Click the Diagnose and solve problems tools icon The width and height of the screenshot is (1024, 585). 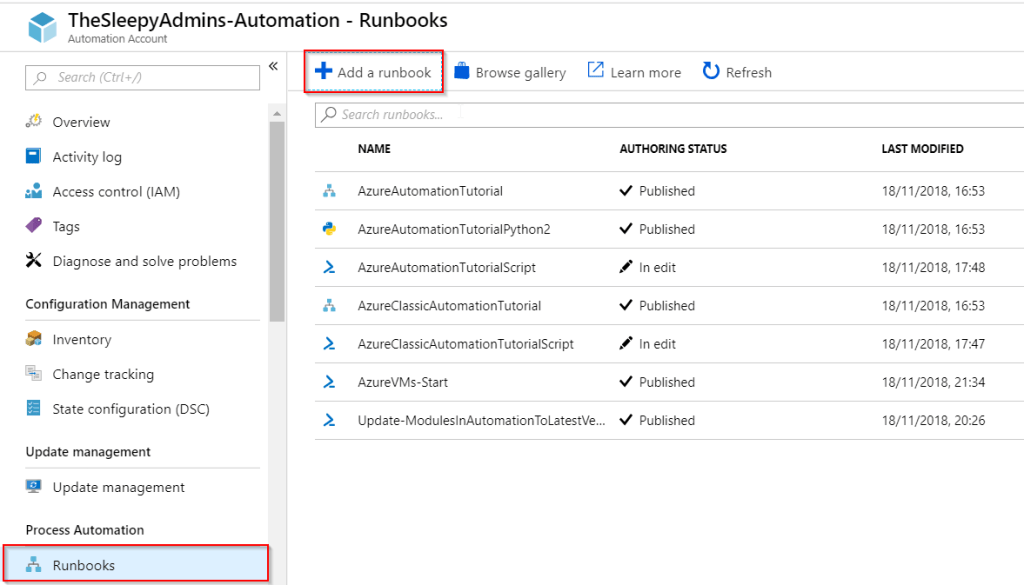(33, 261)
